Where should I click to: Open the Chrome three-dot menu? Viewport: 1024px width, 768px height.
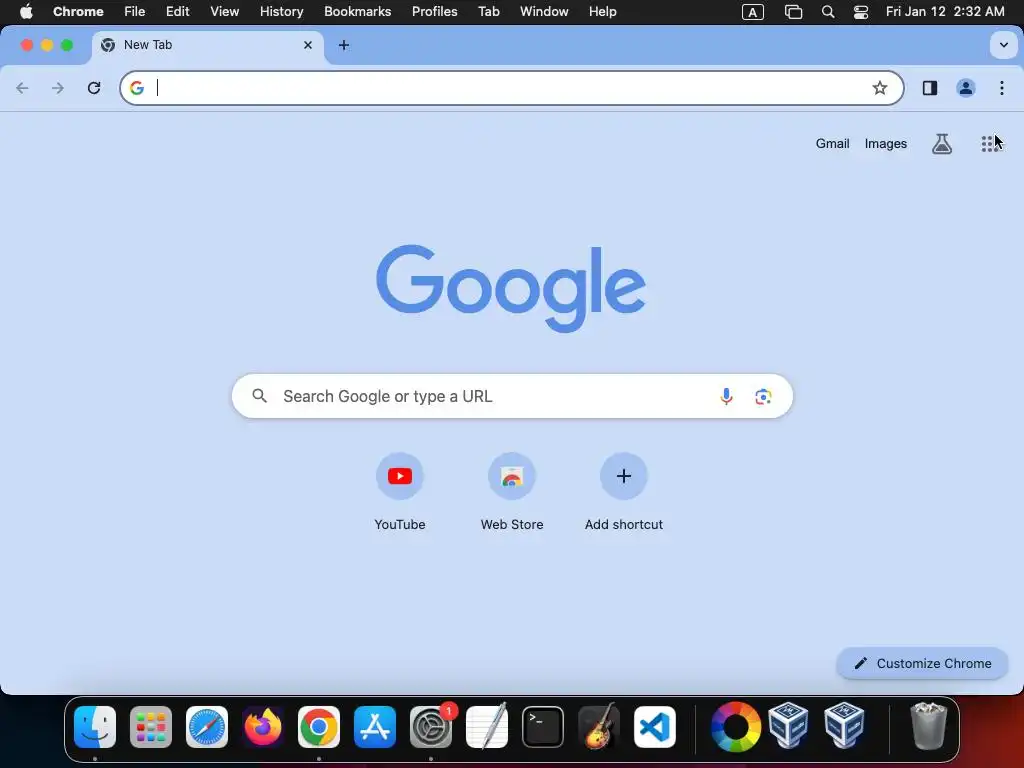pyautogui.click(x=1002, y=88)
